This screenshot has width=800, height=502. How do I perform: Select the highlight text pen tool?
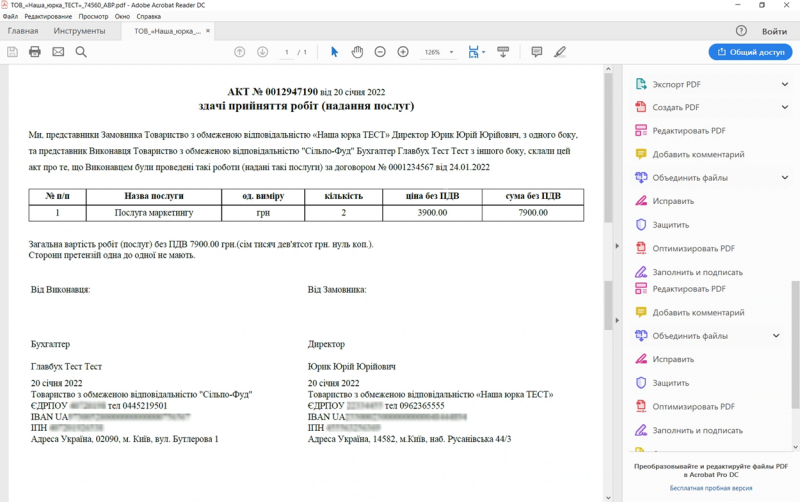tap(560, 52)
